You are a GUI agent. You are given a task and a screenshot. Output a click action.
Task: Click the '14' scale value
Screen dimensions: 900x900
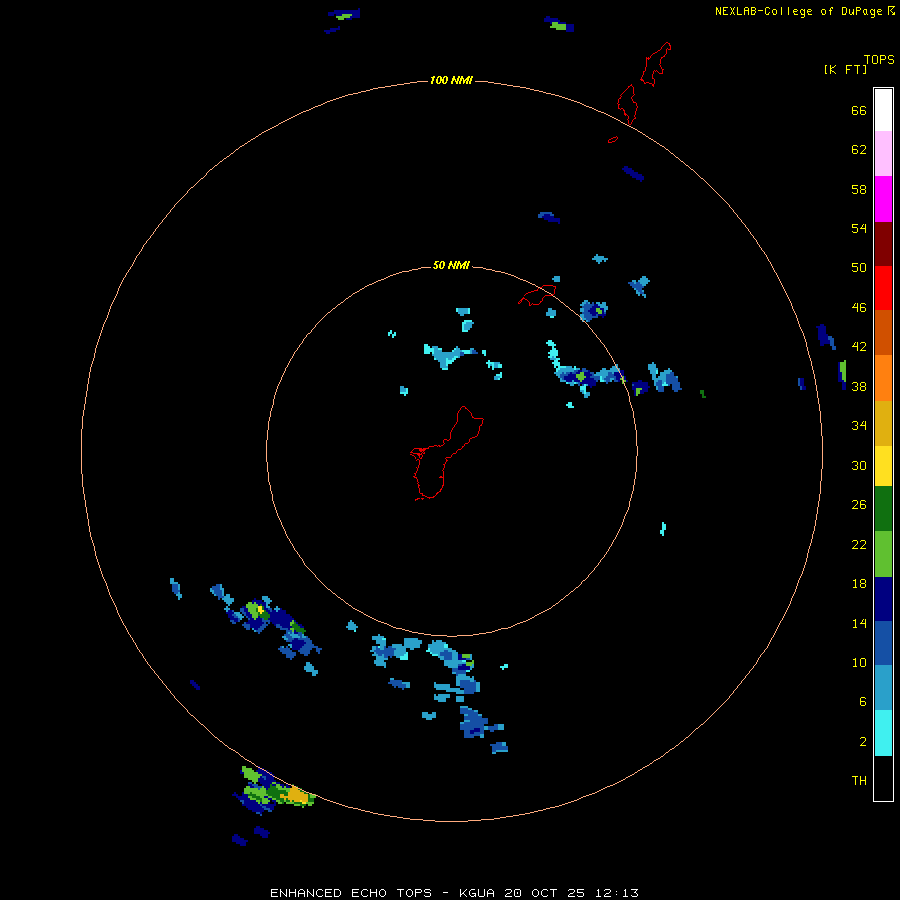(859, 623)
